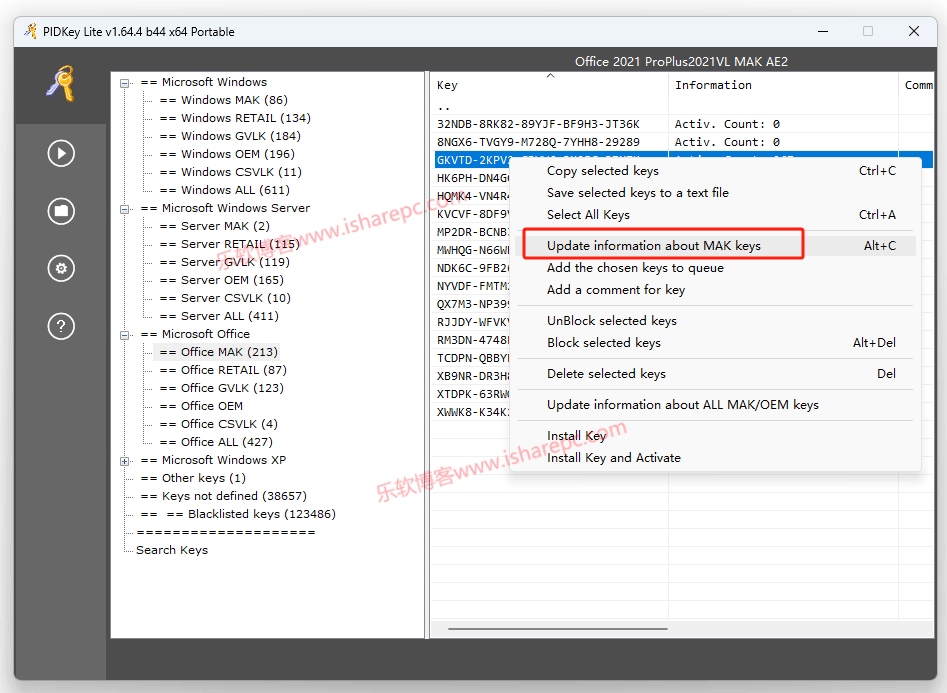Click the play/start icon in sidebar

click(61, 153)
